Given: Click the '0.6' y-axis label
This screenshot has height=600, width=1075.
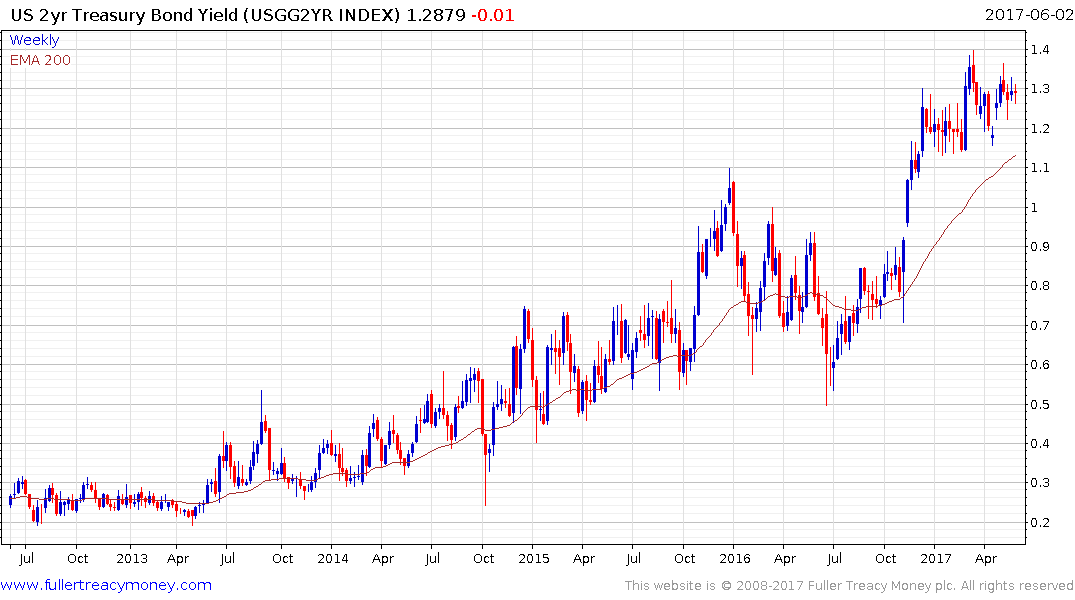Looking at the screenshot, I should click(x=1040, y=365).
